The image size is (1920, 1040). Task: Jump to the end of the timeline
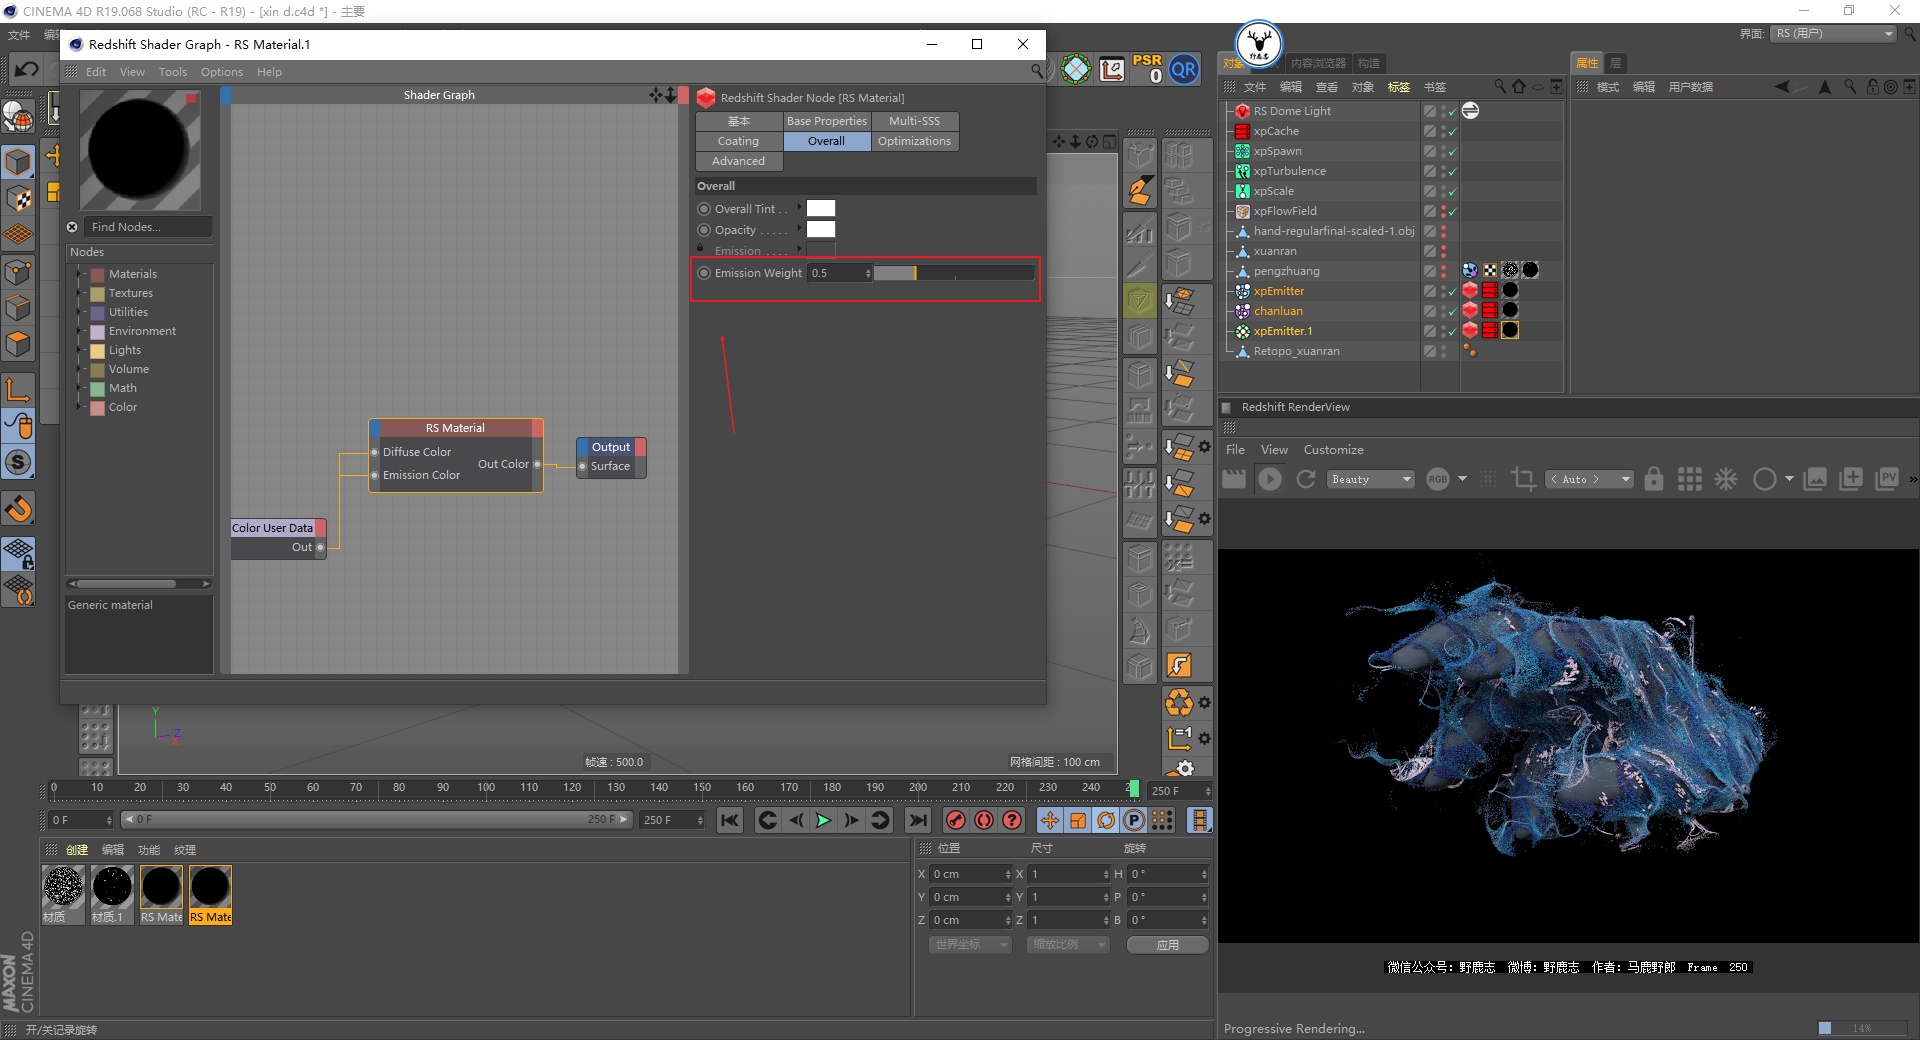point(917,820)
